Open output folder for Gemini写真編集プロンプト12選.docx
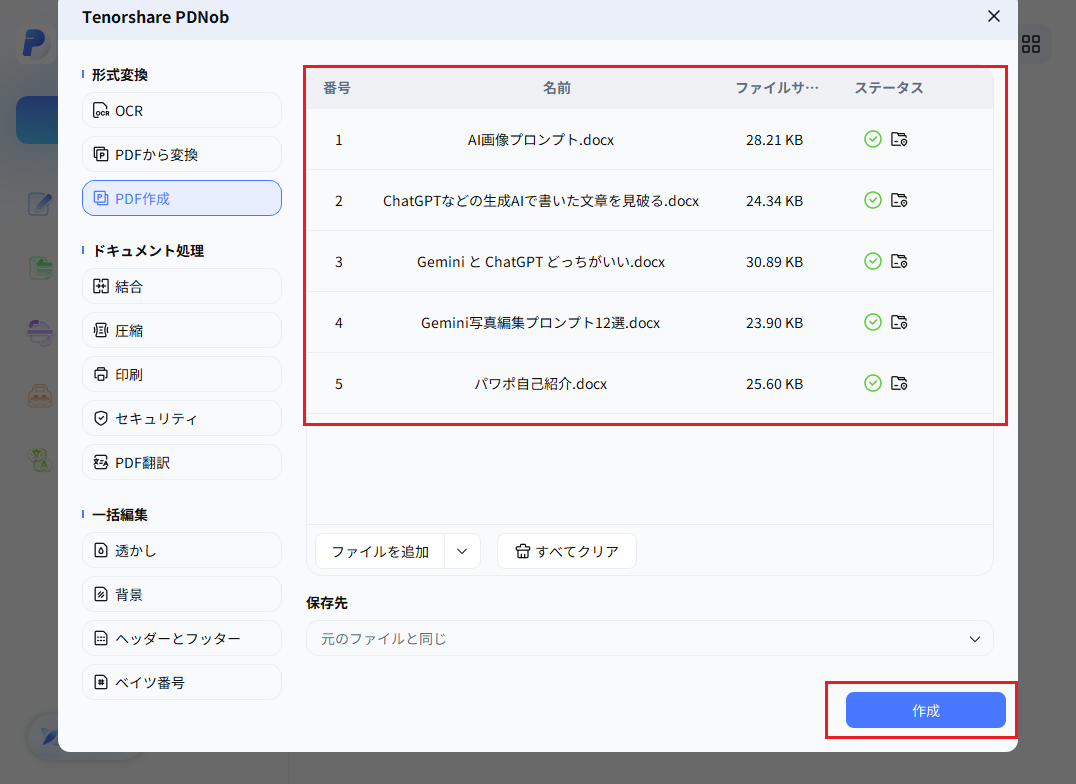Image resolution: width=1076 pixels, height=784 pixels. pos(899,322)
